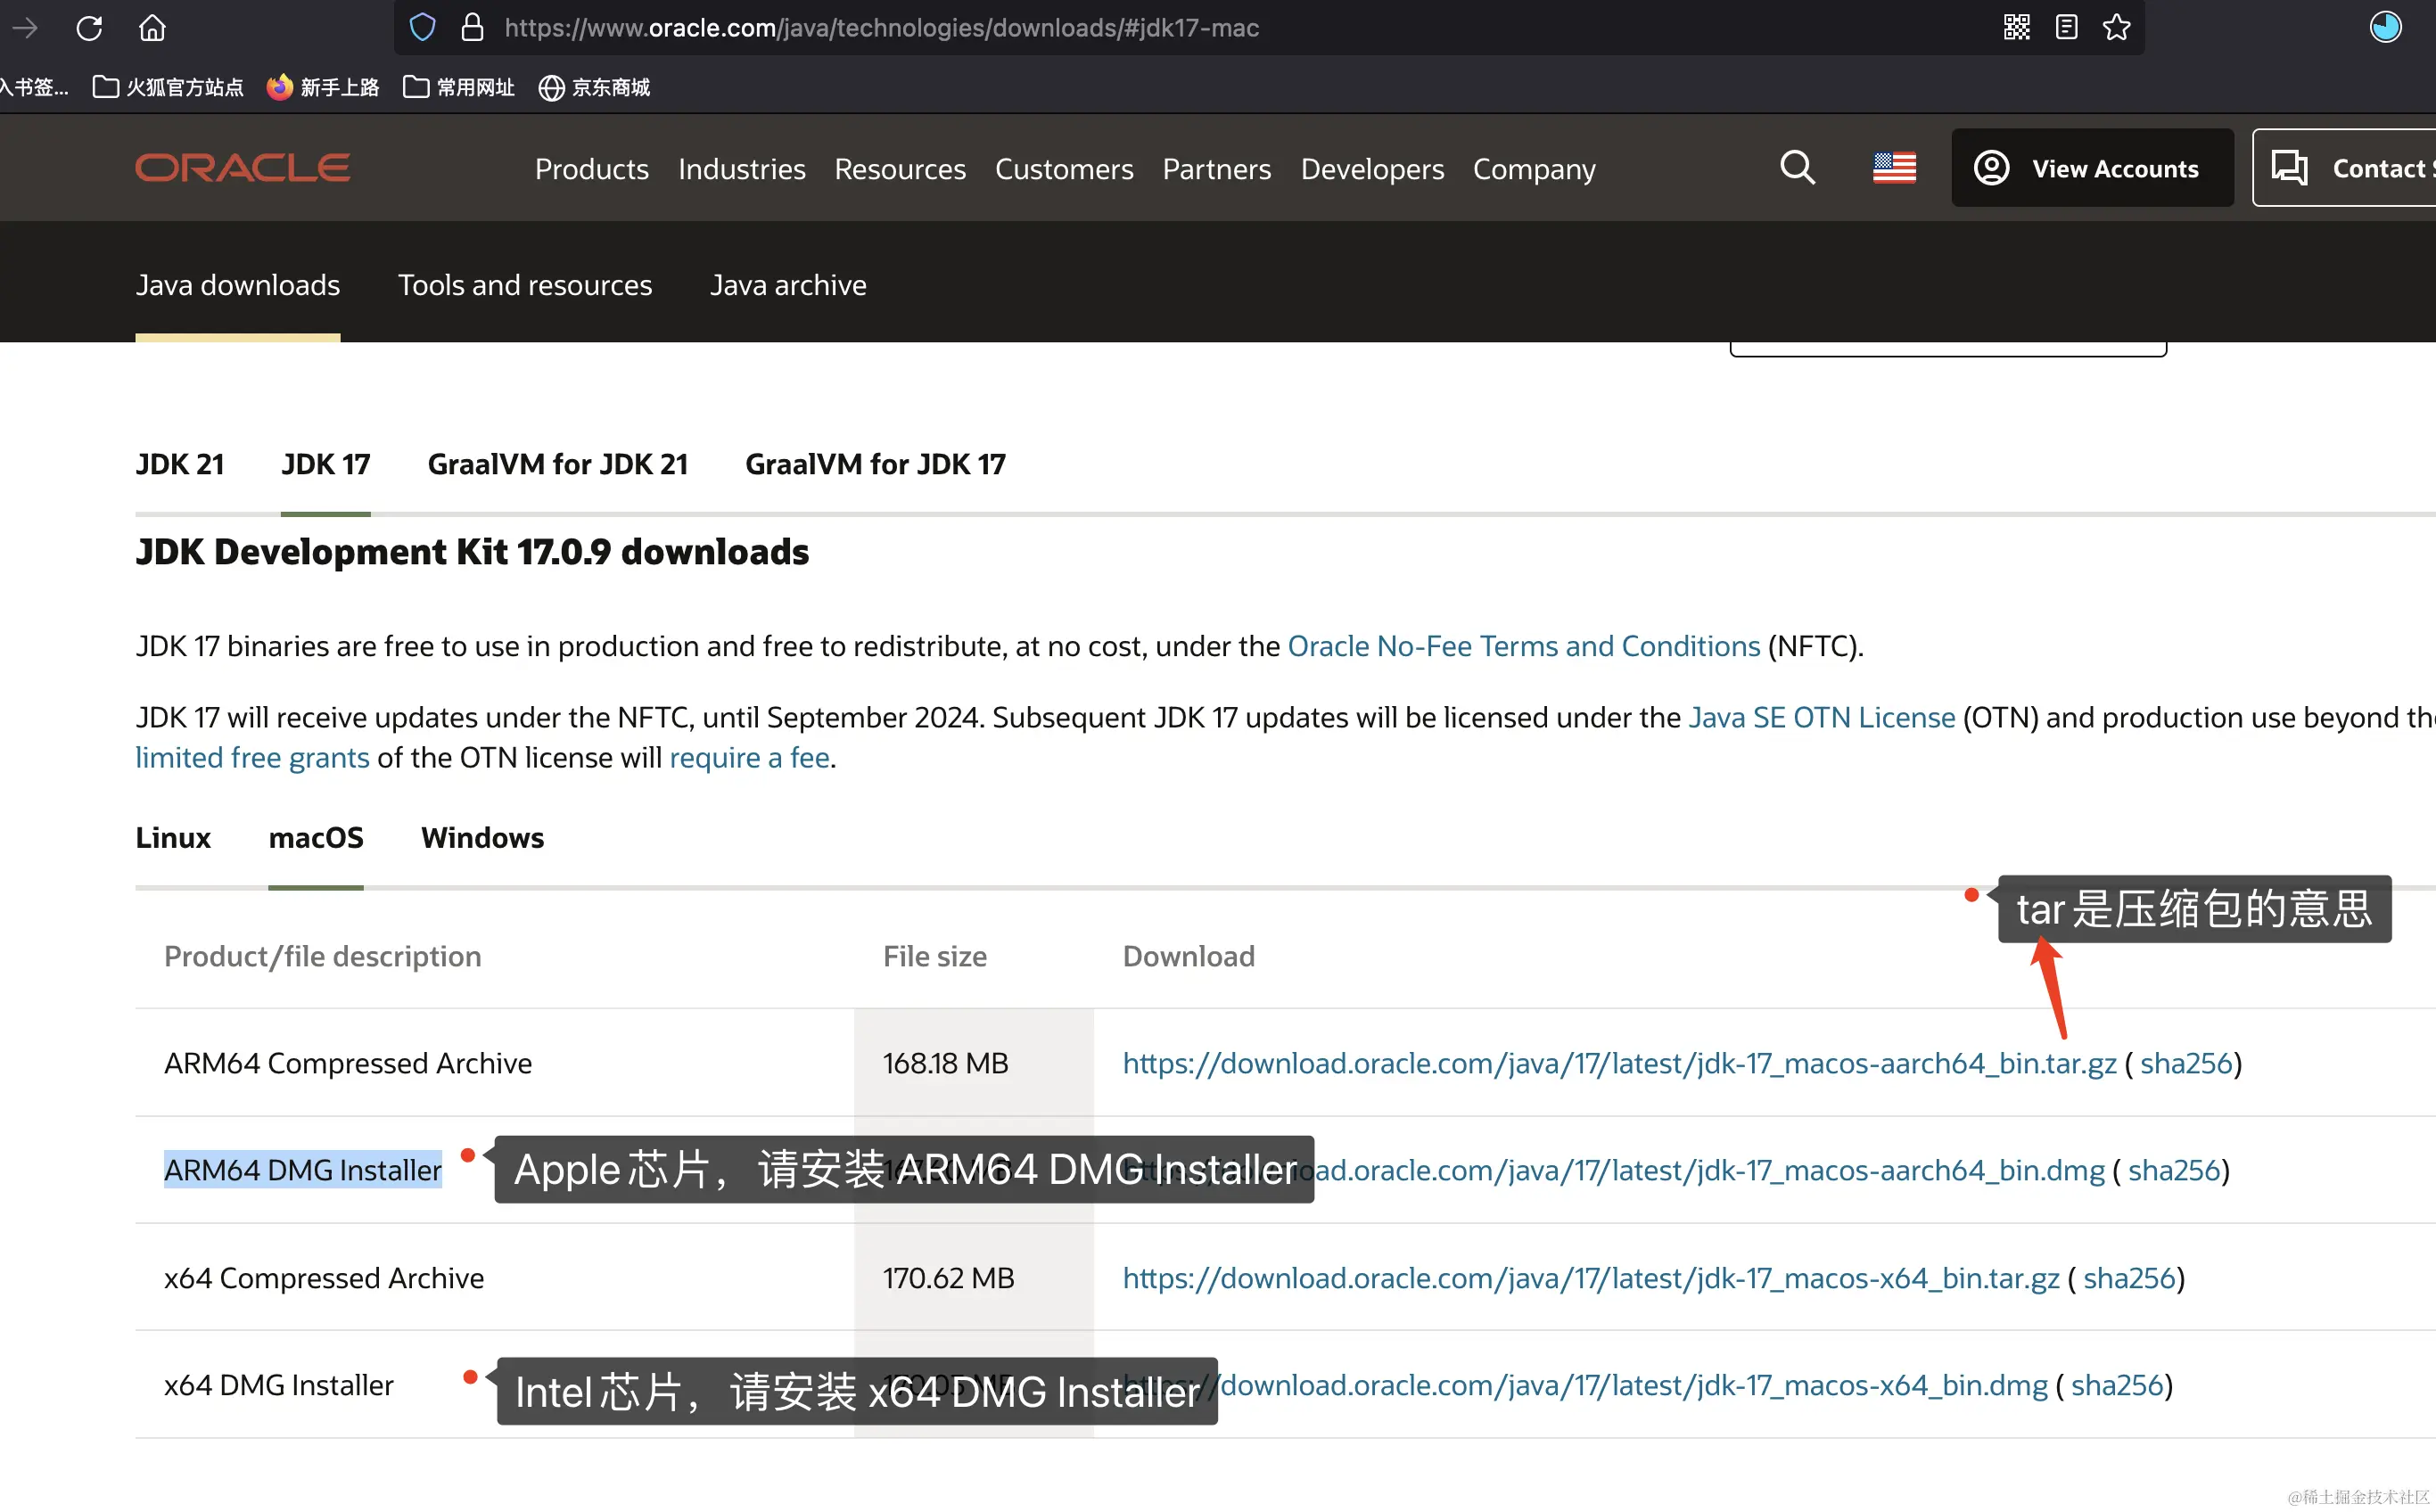The image size is (2436, 1512).
Task: Switch to GraalVM for JDK 17 tab
Action: (875, 465)
